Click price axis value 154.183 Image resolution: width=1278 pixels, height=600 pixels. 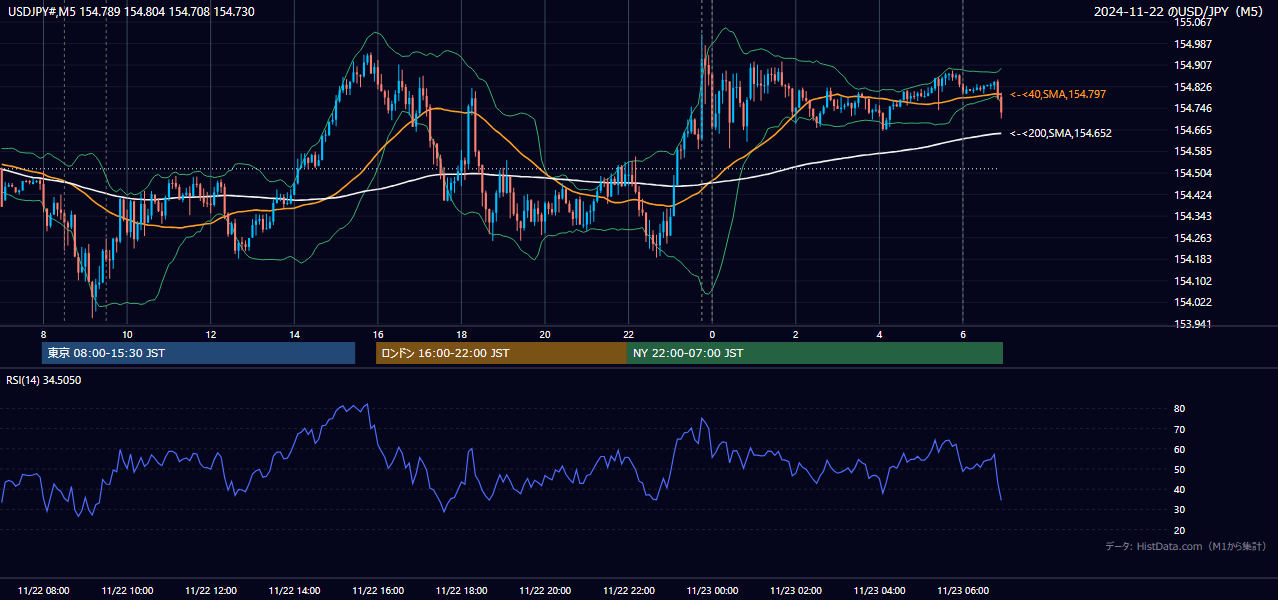click(x=1192, y=260)
